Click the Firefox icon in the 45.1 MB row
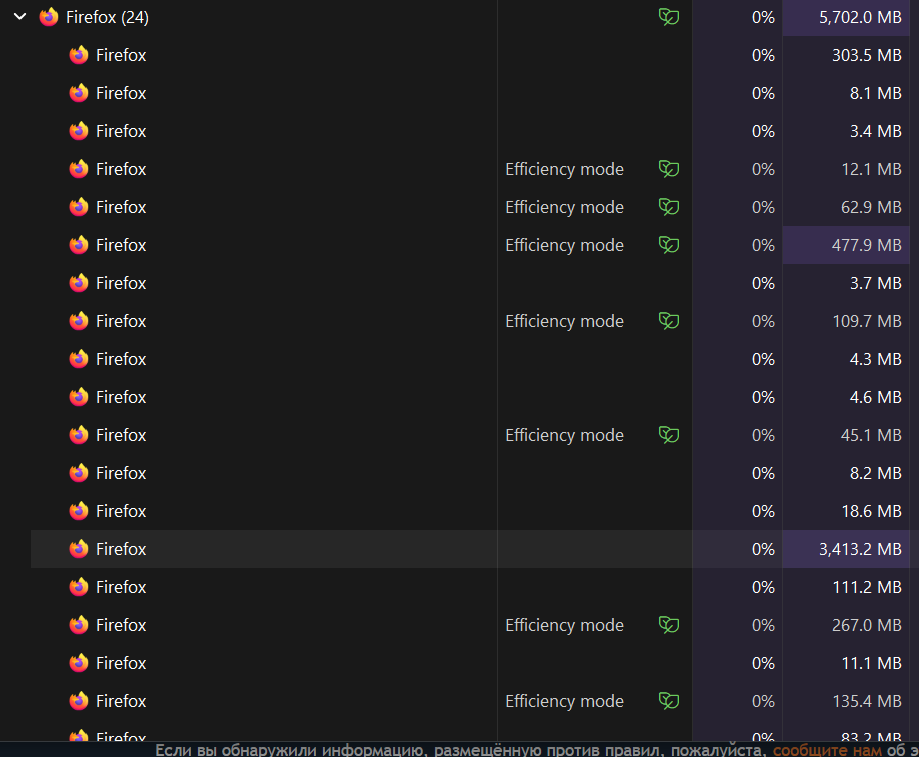The height and width of the screenshot is (757, 919). [x=79, y=435]
